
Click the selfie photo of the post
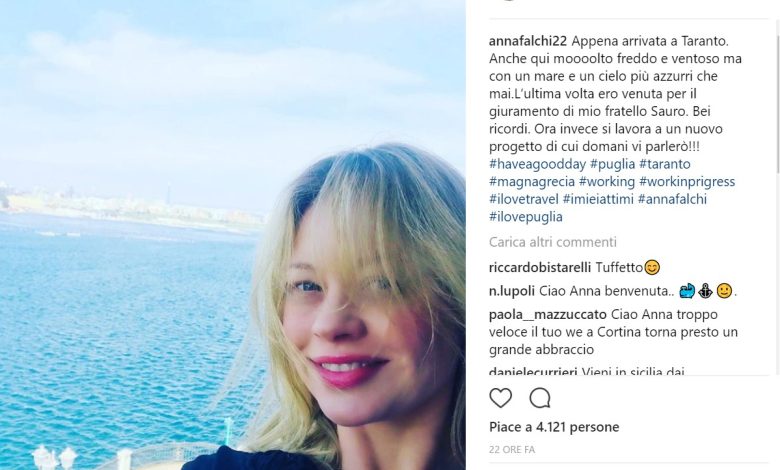tap(232, 235)
